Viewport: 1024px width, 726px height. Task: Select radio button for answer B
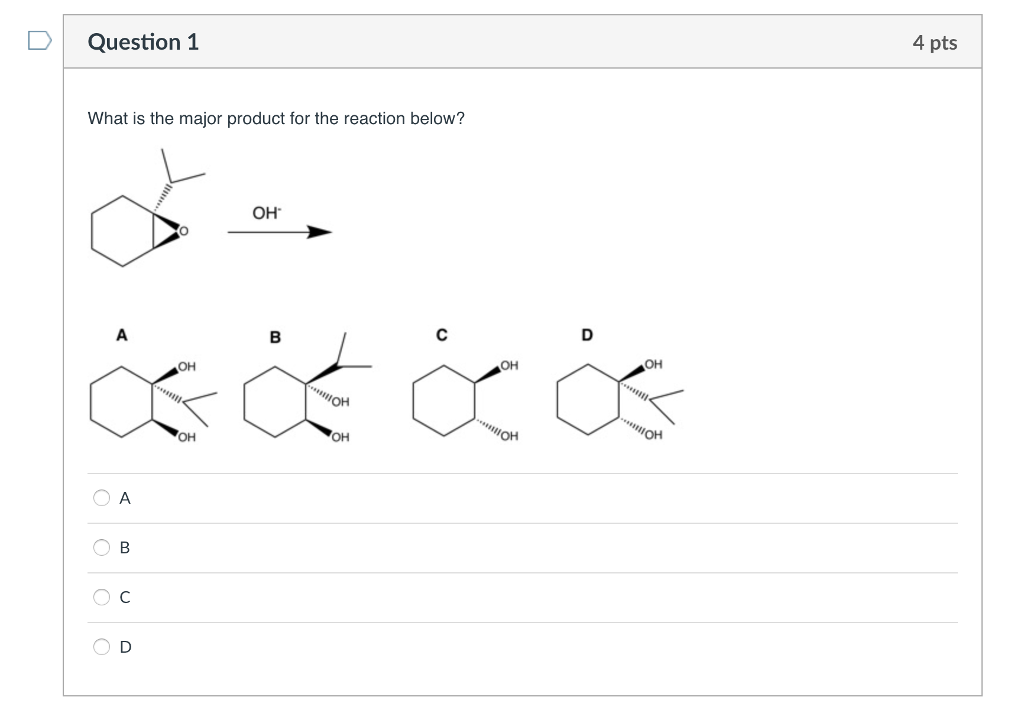(x=101, y=547)
